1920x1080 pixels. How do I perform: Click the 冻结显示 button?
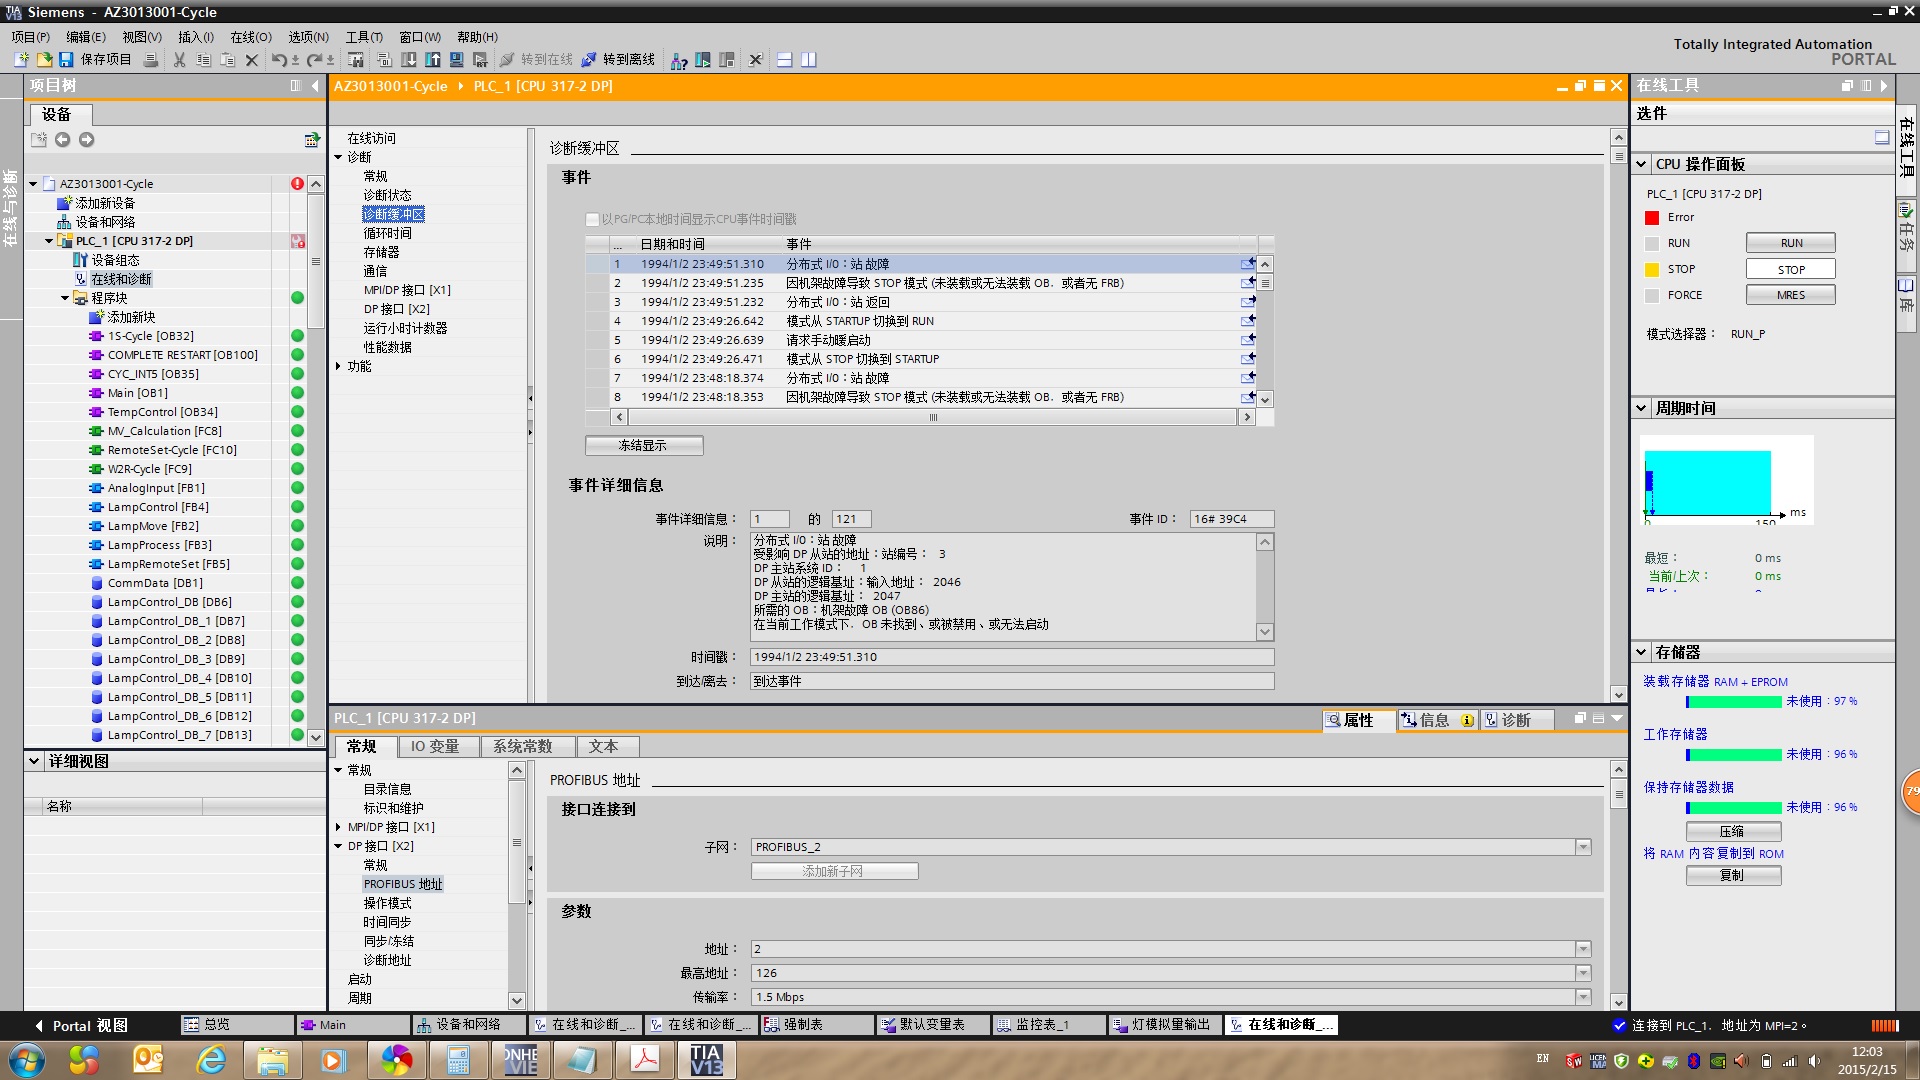(x=643, y=446)
